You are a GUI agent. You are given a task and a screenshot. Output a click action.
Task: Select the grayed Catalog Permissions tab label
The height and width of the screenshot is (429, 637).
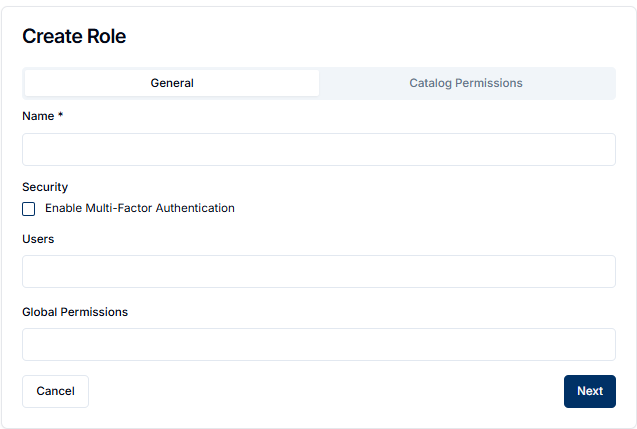click(466, 83)
